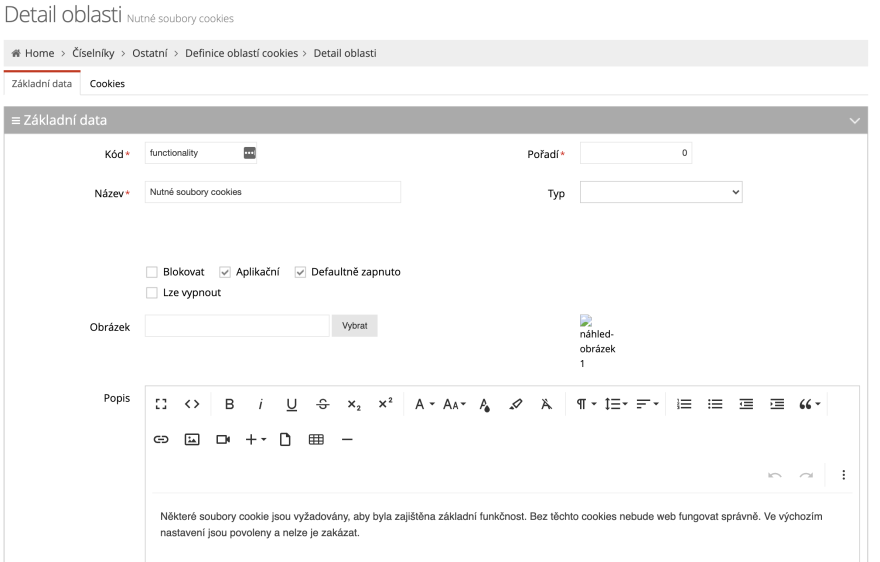
Task: Check the Blokovat checkbox
Action: (152, 272)
